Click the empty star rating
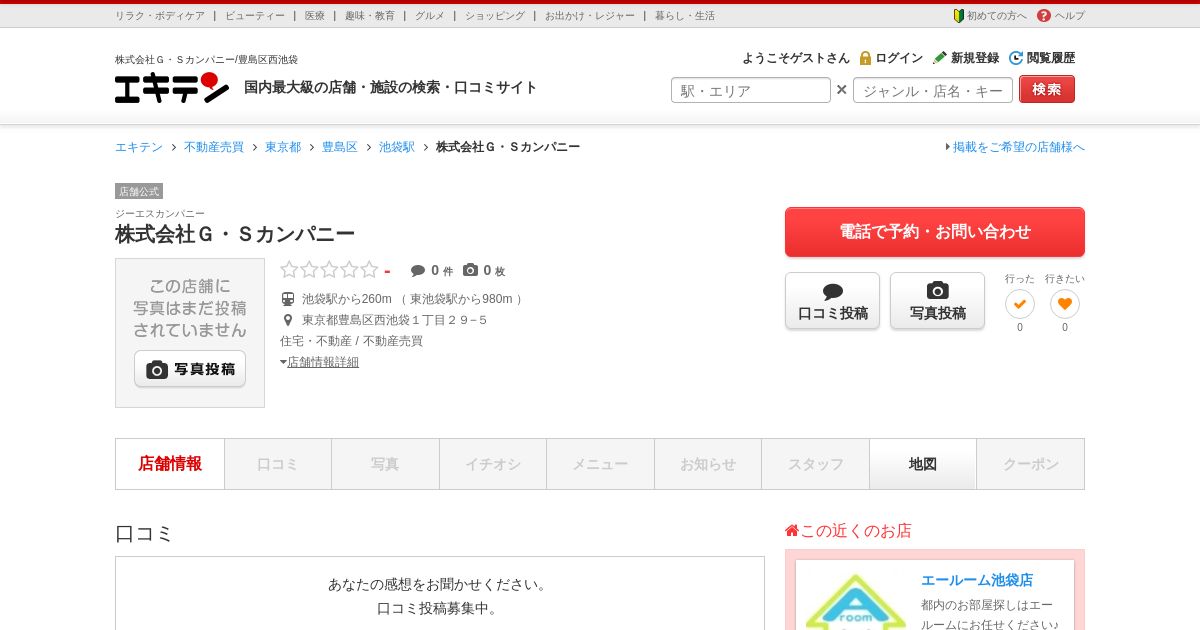The width and height of the screenshot is (1200, 630). pyautogui.click(x=329, y=270)
